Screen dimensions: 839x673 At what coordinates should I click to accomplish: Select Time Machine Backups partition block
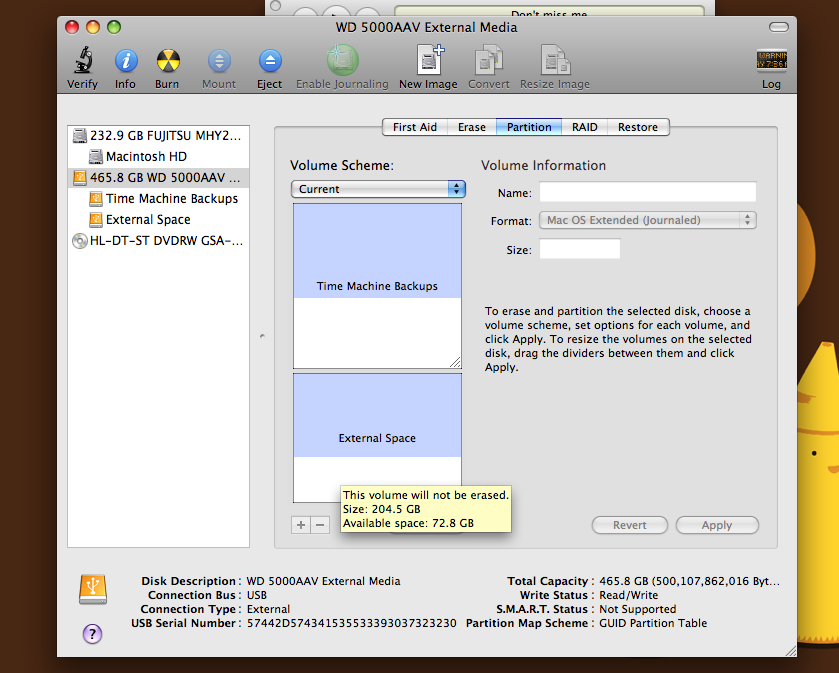(x=377, y=286)
